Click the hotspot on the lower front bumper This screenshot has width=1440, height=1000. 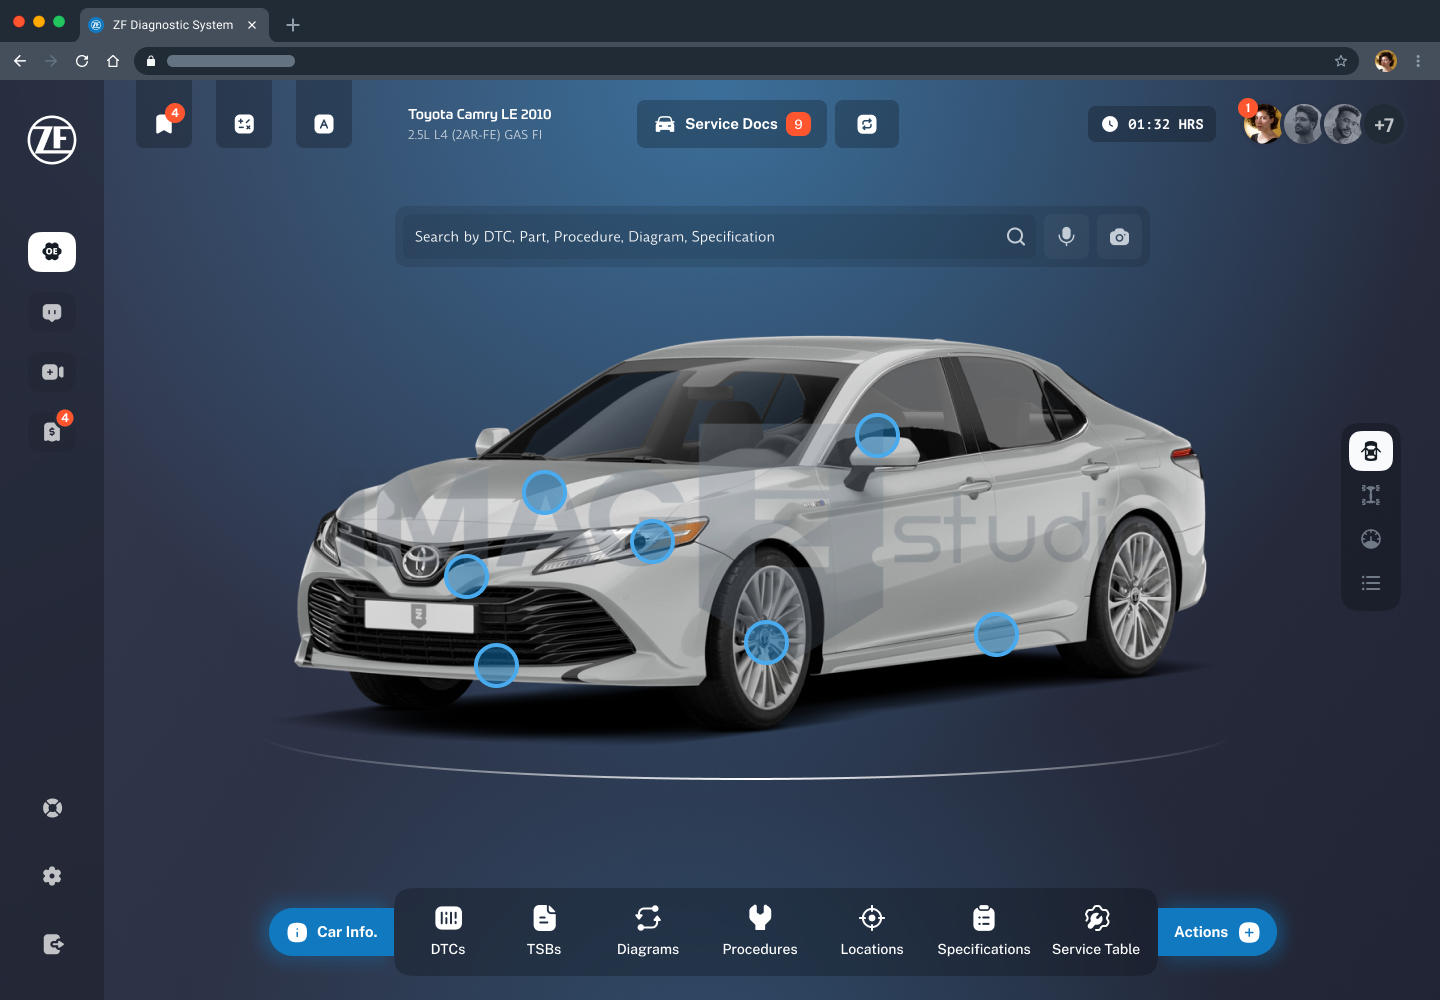496,665
